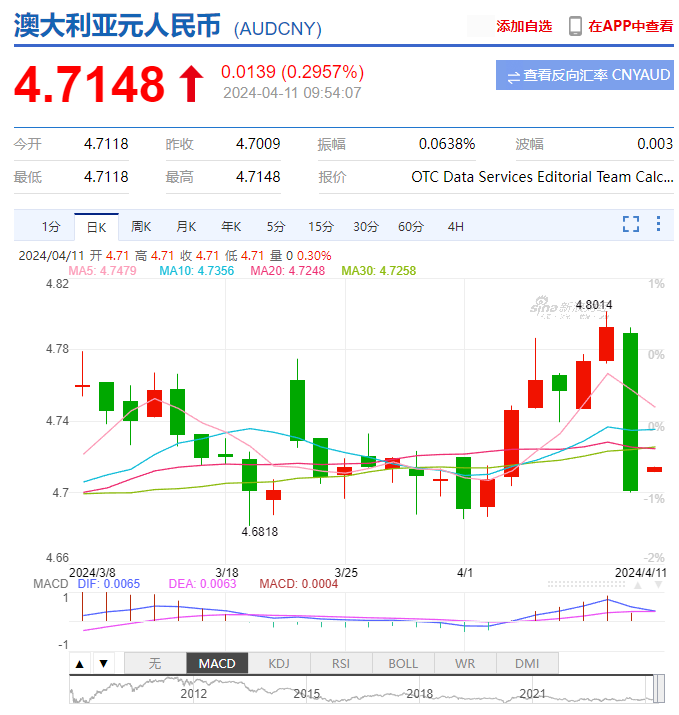679x715 pixels.
Task: Click the phone icon beside 在APP中查看
Action: click(575, 26)
